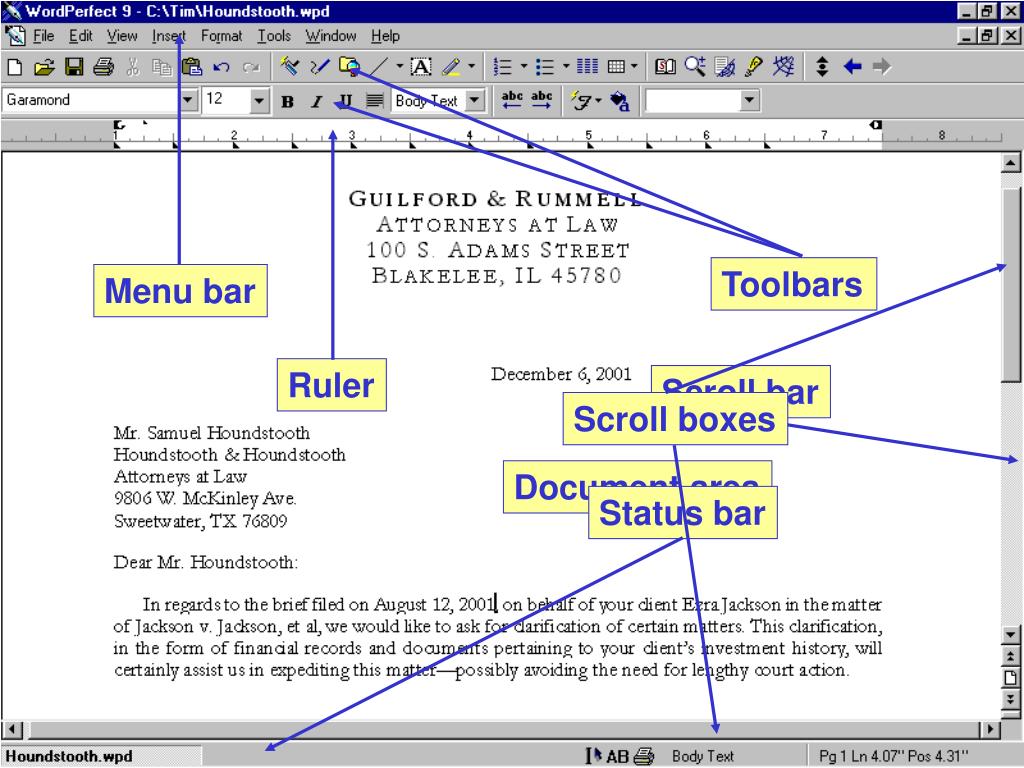Open the Tools menu
The image size is (1024, 768).
click(x=274, y=36)
